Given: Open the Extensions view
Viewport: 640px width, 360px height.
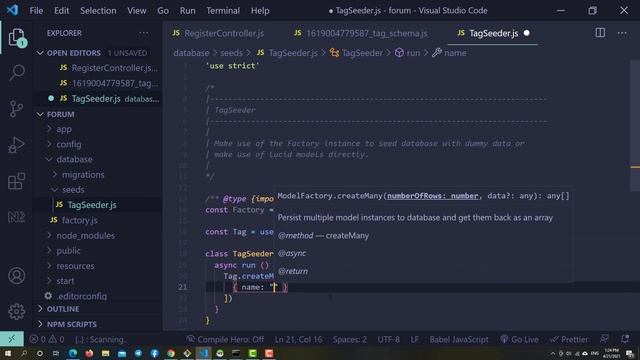Looking at the screenshot, I should (x=16, y=181).
